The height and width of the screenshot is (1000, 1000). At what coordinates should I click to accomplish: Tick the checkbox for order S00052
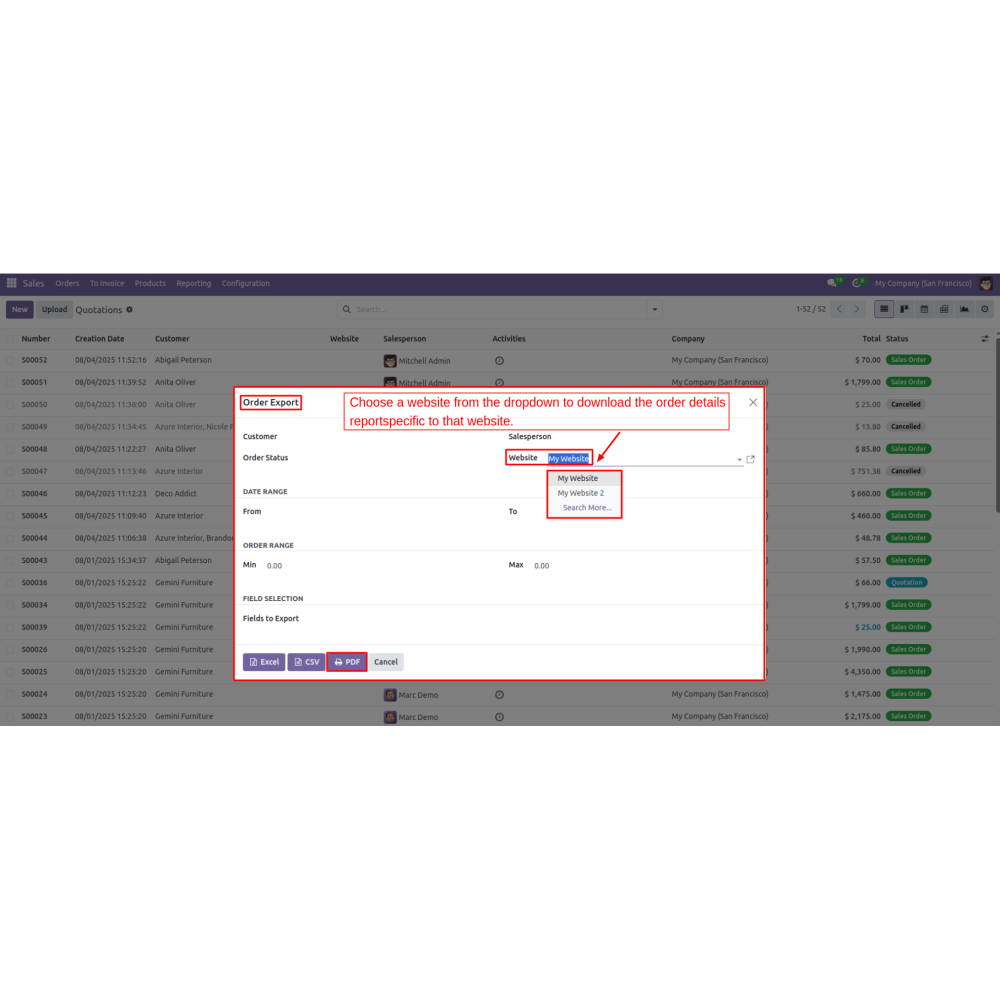pos(11,360)
